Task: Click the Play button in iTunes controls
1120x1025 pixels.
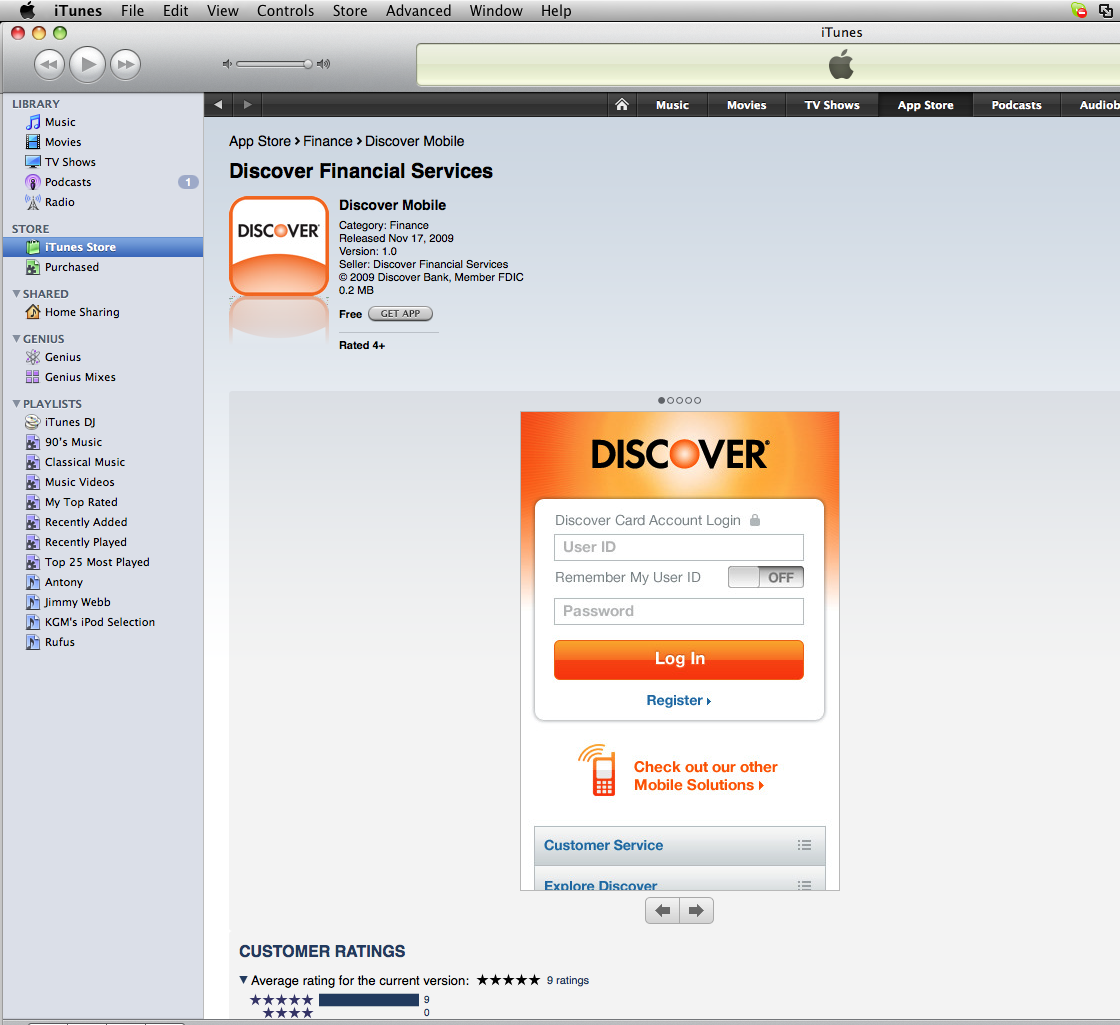Action: (x=88, y=64)
